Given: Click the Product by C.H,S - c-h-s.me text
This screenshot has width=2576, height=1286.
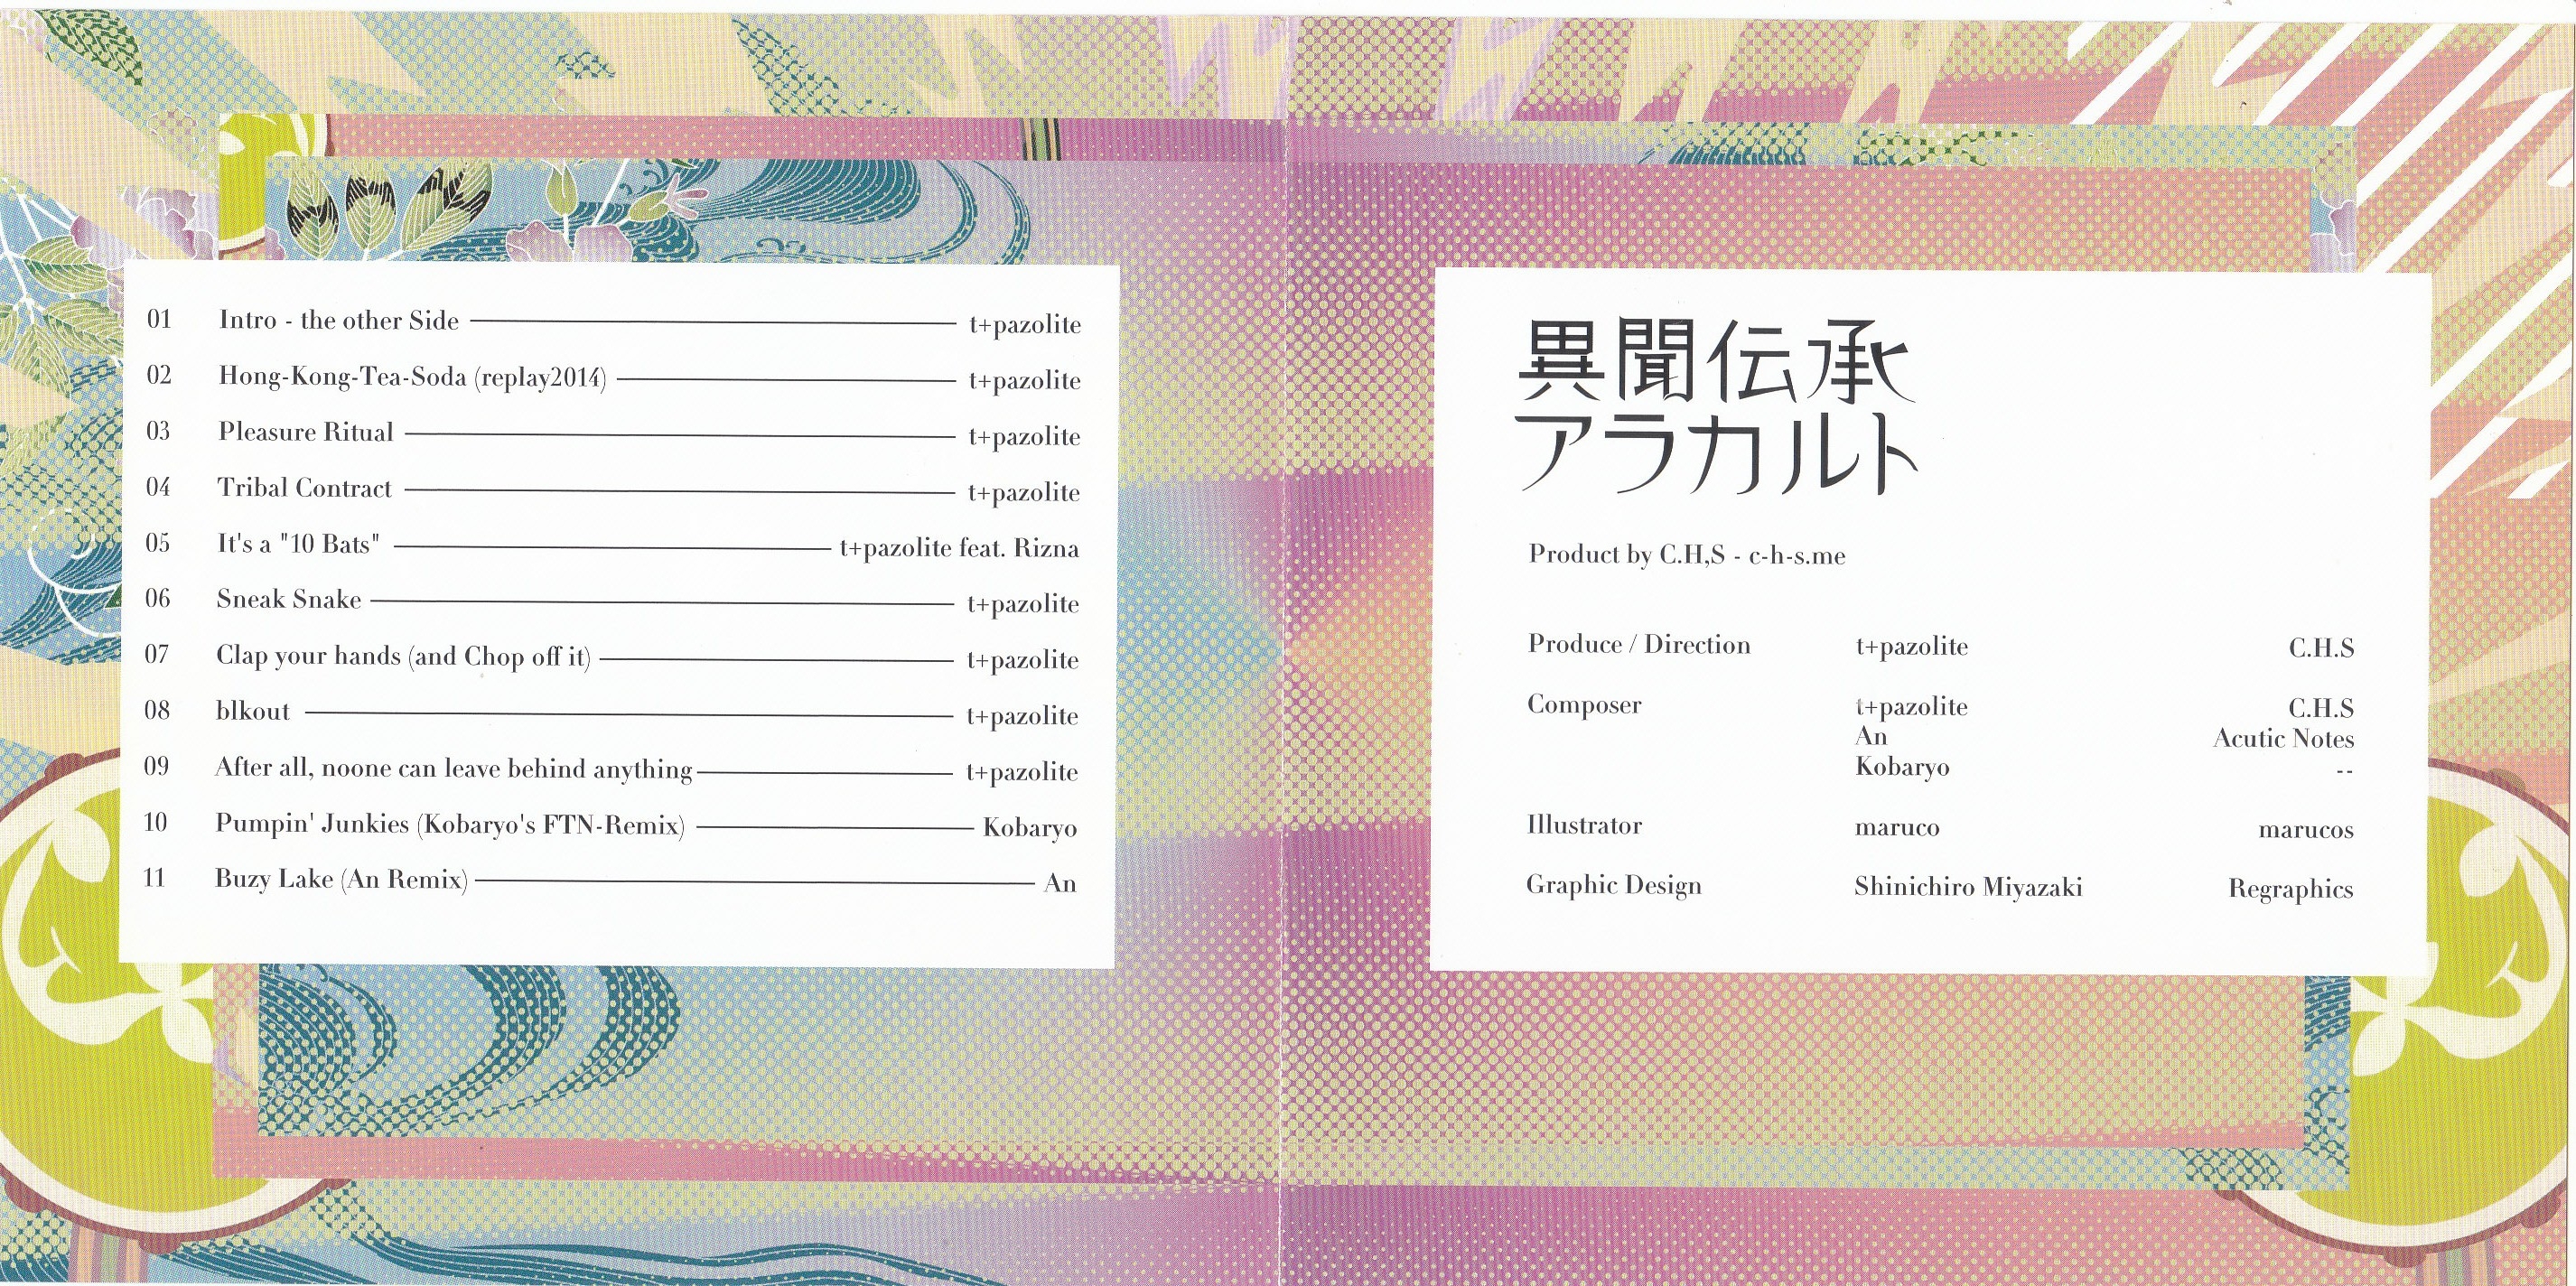Looking at the screenshot, I should click(1686, 555).
